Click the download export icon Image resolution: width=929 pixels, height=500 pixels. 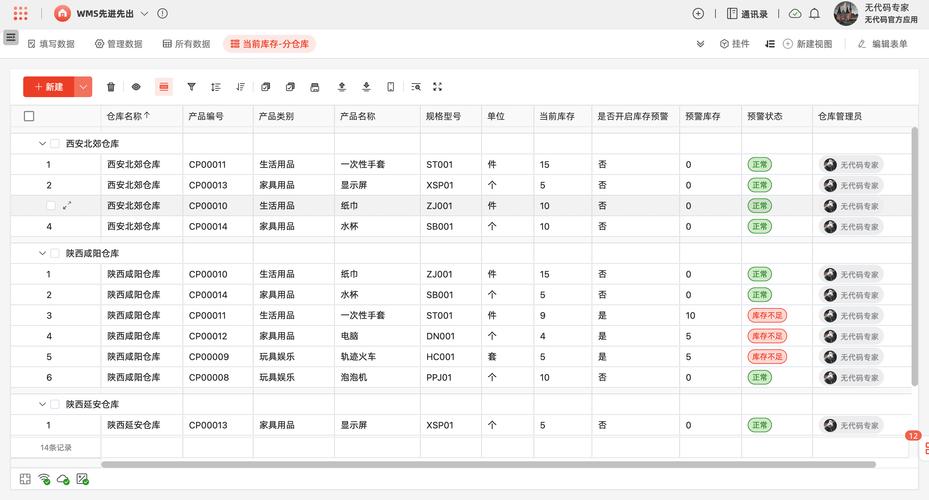[x=366, y=87]
